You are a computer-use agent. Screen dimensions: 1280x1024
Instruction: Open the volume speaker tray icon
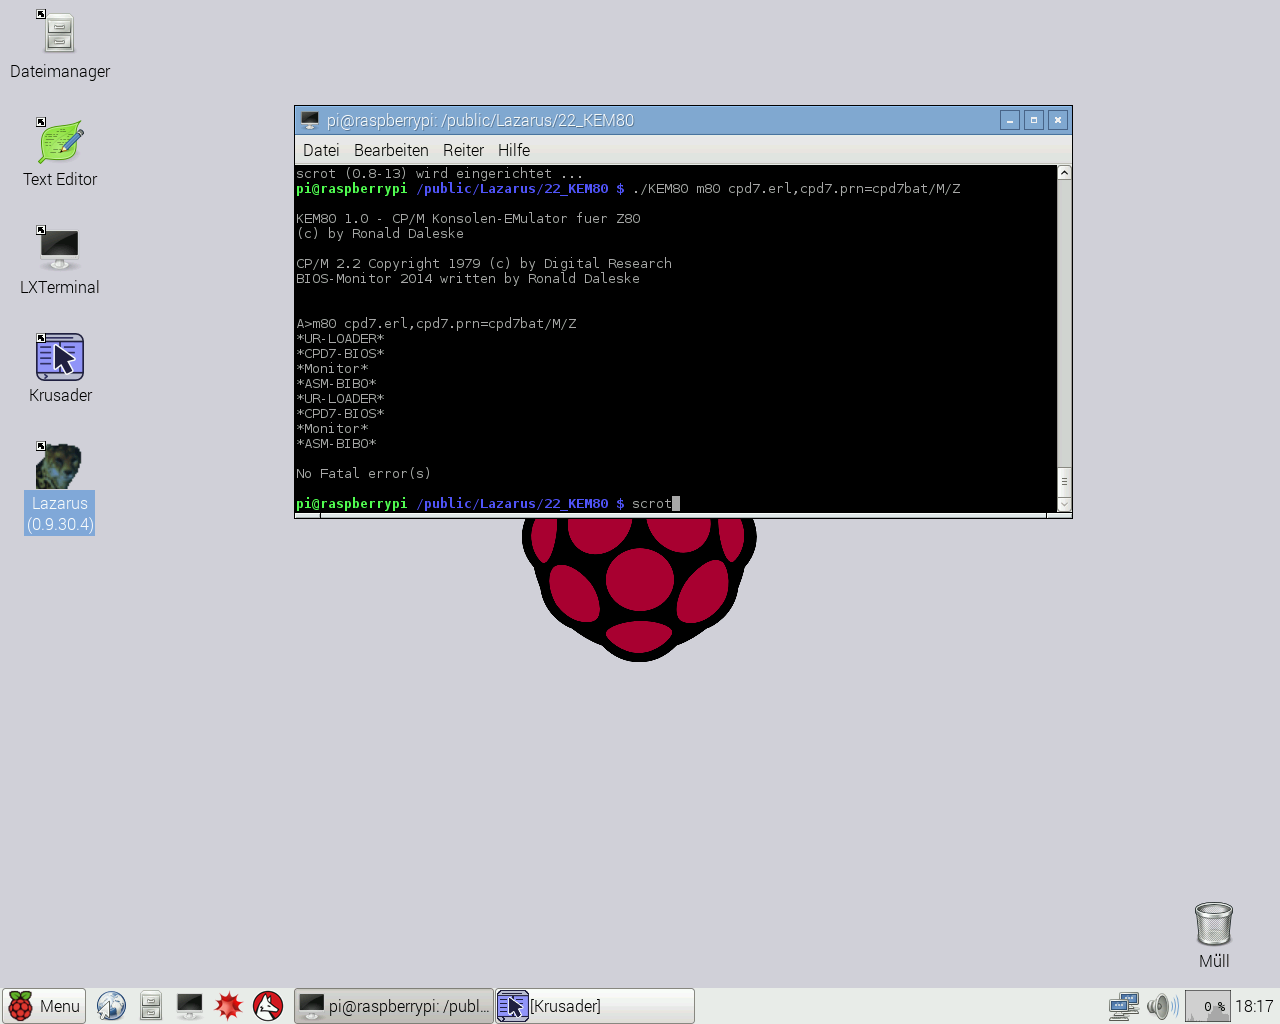pos(1162,1006)
